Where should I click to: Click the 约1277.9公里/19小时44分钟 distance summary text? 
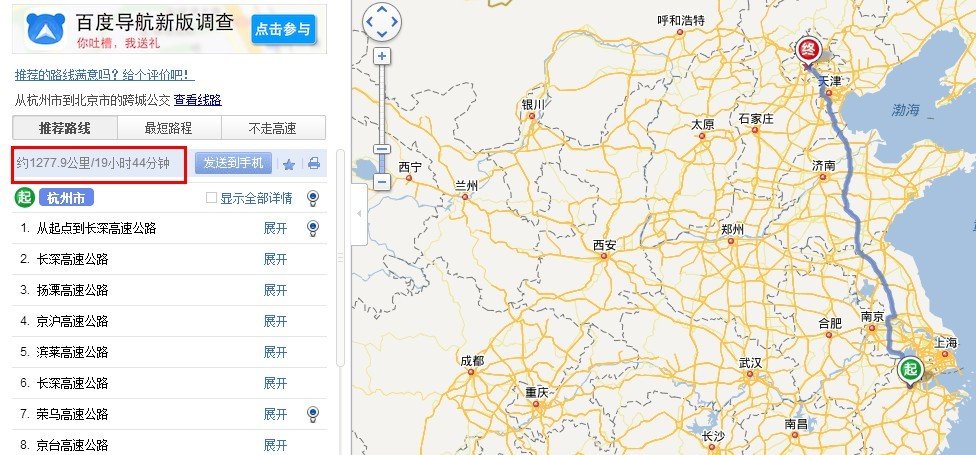(x=93, y=164)
